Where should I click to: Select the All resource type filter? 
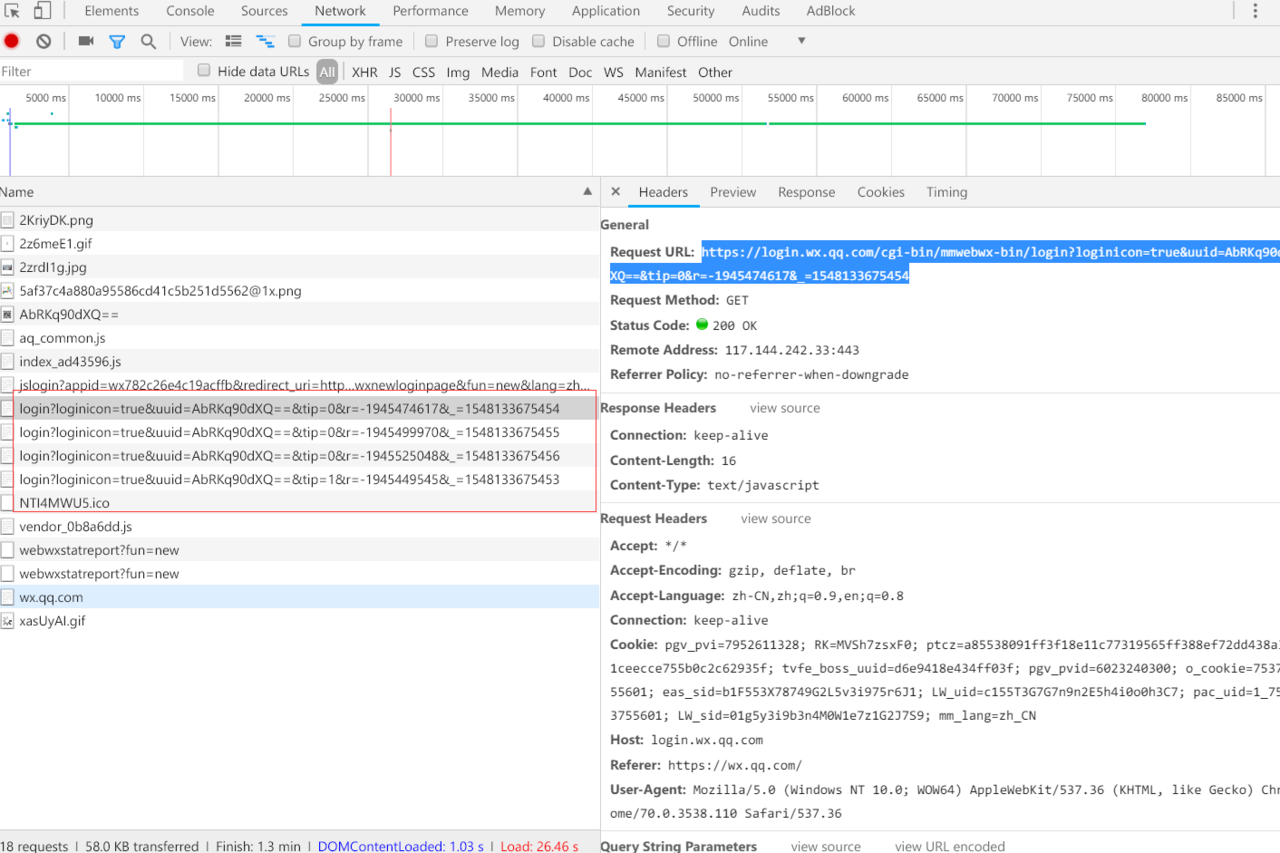[327, 72]
